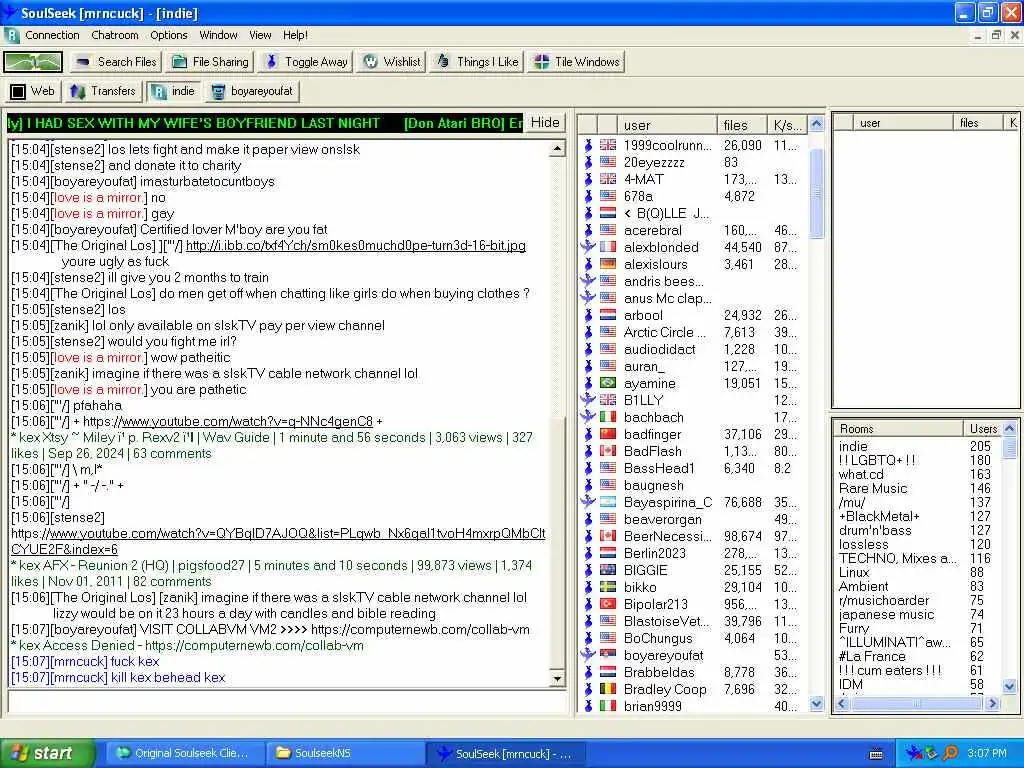Click bird icon beside arbool

click(588, 315)
